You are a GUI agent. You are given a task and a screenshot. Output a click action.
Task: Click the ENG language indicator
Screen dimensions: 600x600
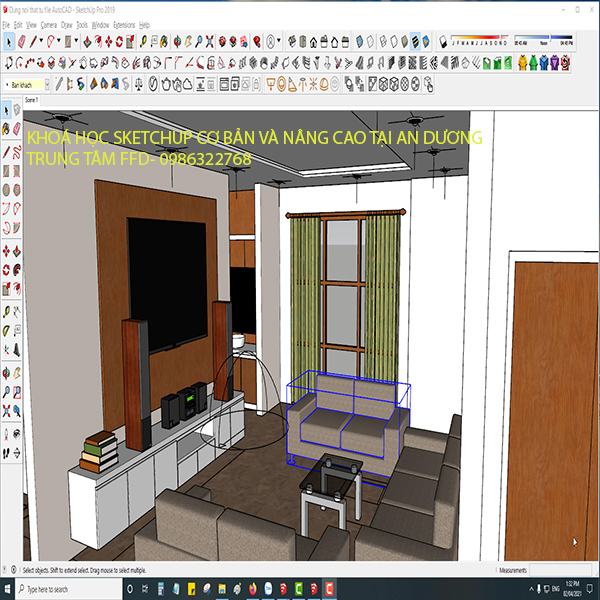coord(555,589)
